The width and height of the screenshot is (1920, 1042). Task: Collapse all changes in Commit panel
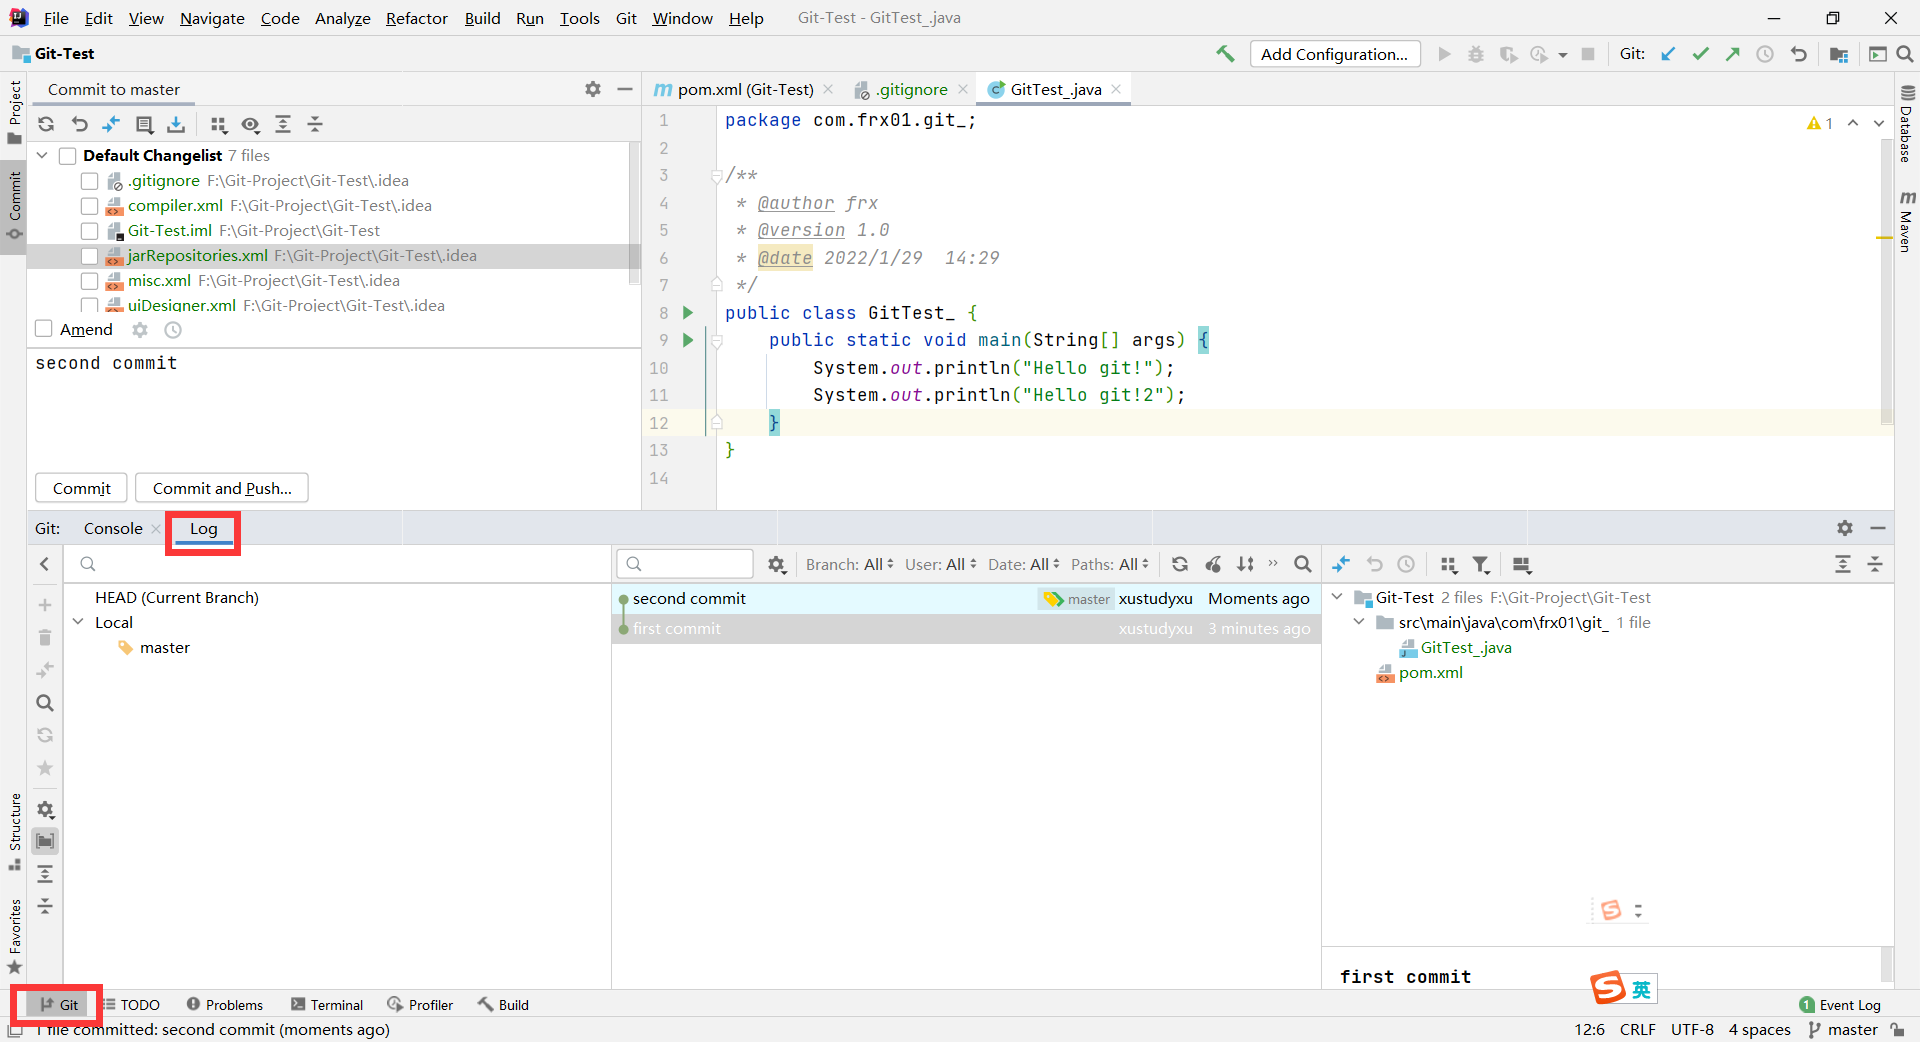pyautogui.click(x=315, y=124)
